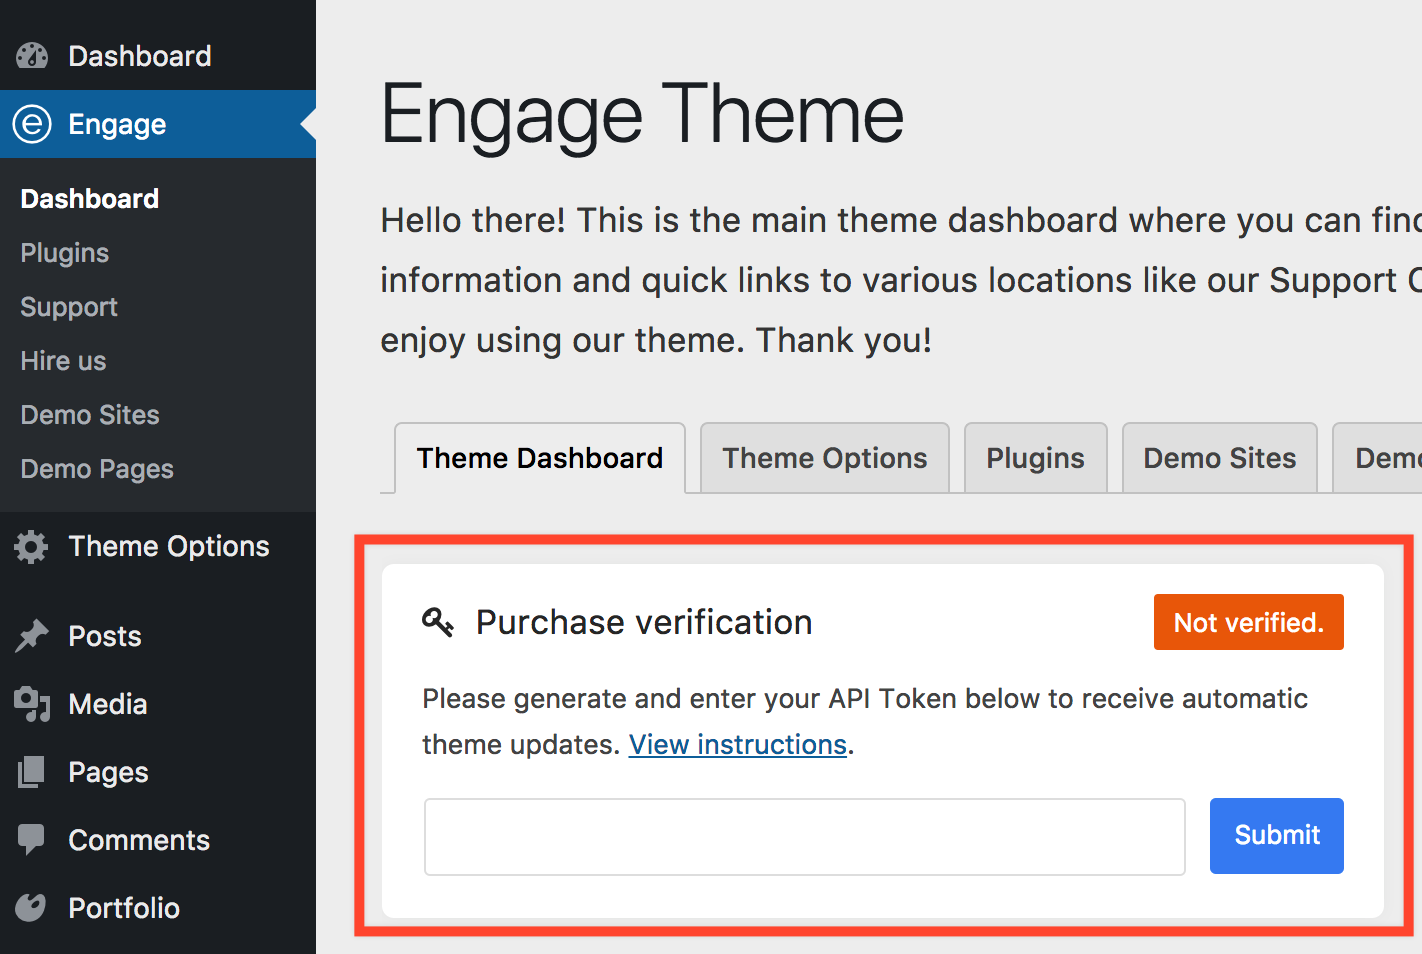Click the key icon beside Purchase verification
The width and height of the screenshot is (1422, 954).
(438, 622)
